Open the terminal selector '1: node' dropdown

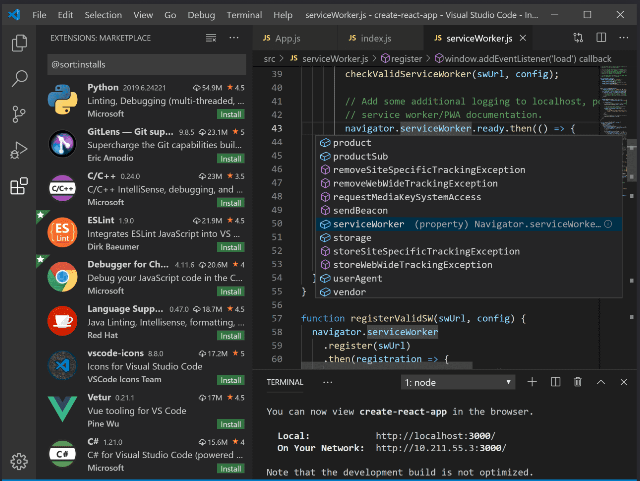[457, 382]
